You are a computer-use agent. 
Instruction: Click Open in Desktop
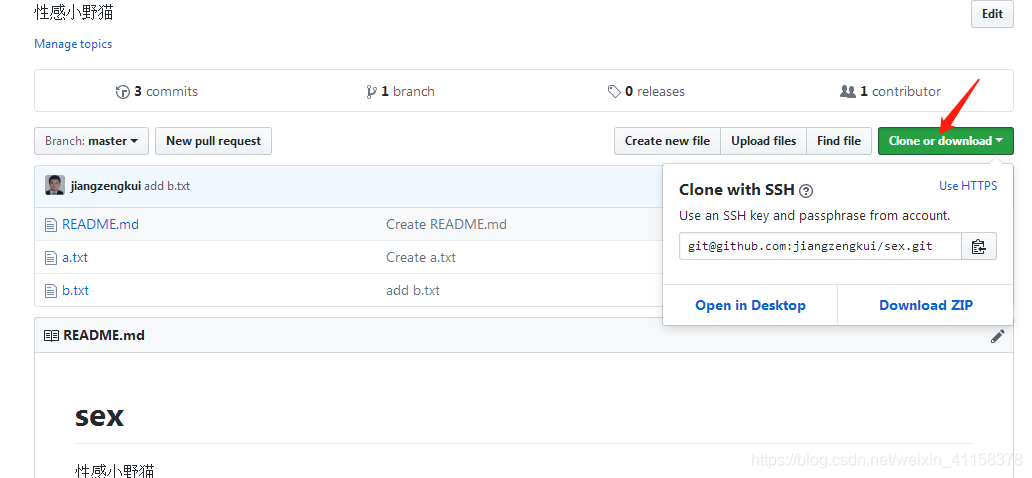tap(750, 305)
